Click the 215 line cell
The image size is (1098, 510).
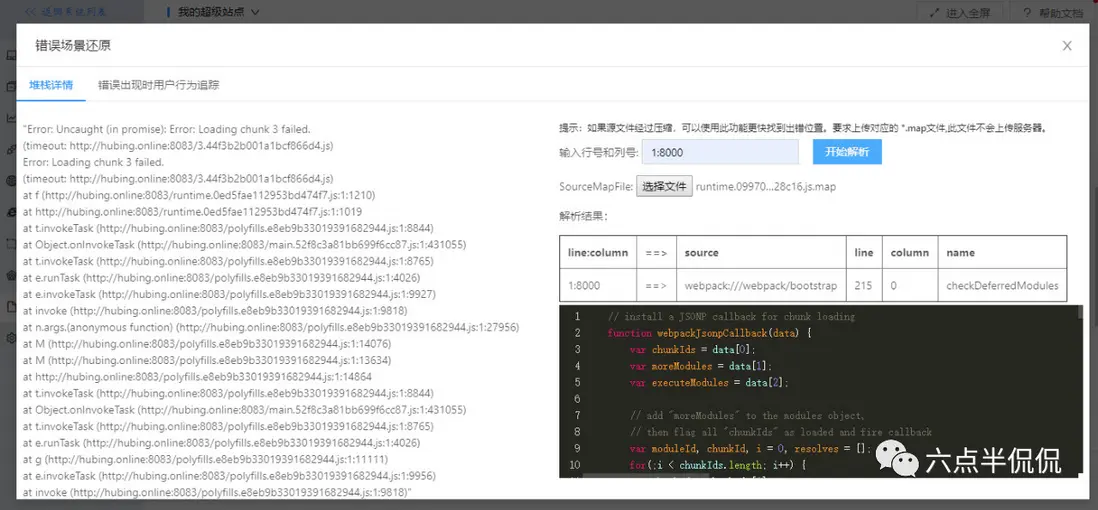864,286
